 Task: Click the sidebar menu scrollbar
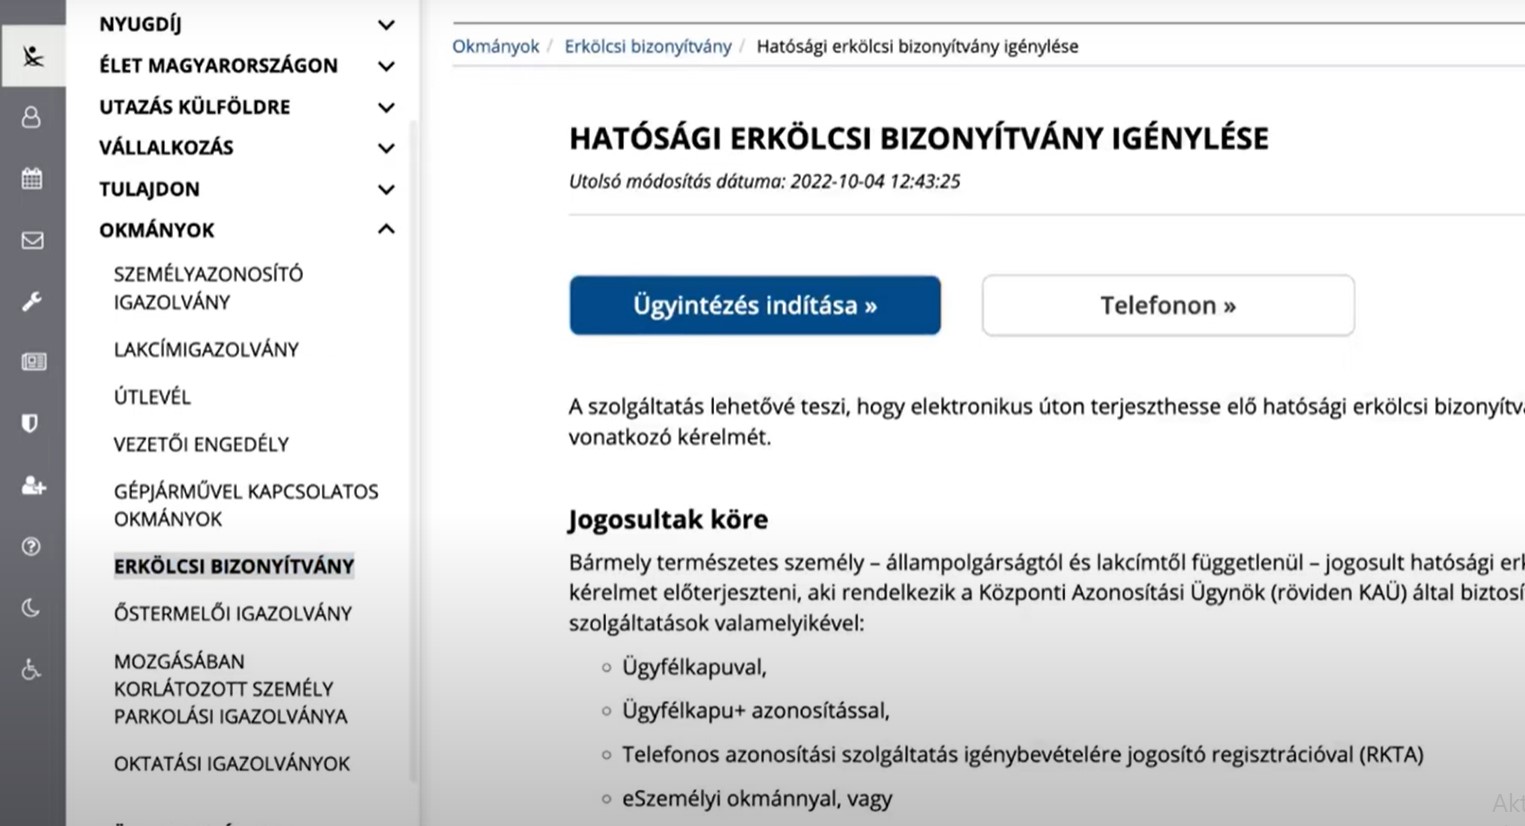pyautogui.click(x=414, y=450)
